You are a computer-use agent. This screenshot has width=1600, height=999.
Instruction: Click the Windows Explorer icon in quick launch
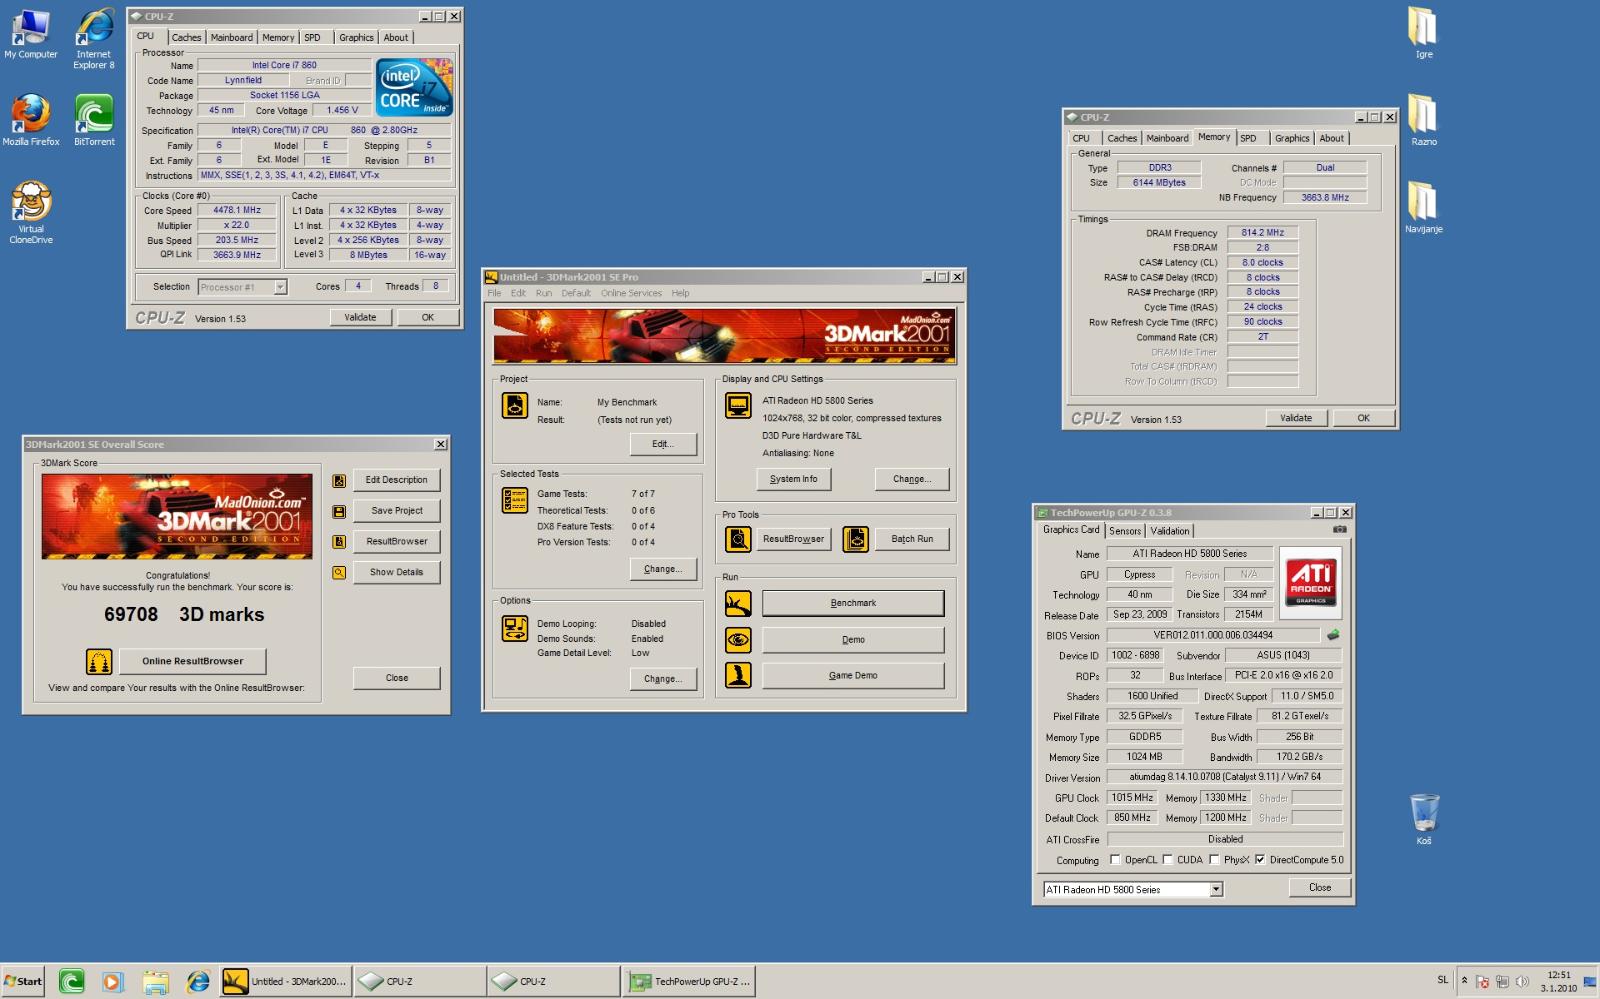point(155,982)
